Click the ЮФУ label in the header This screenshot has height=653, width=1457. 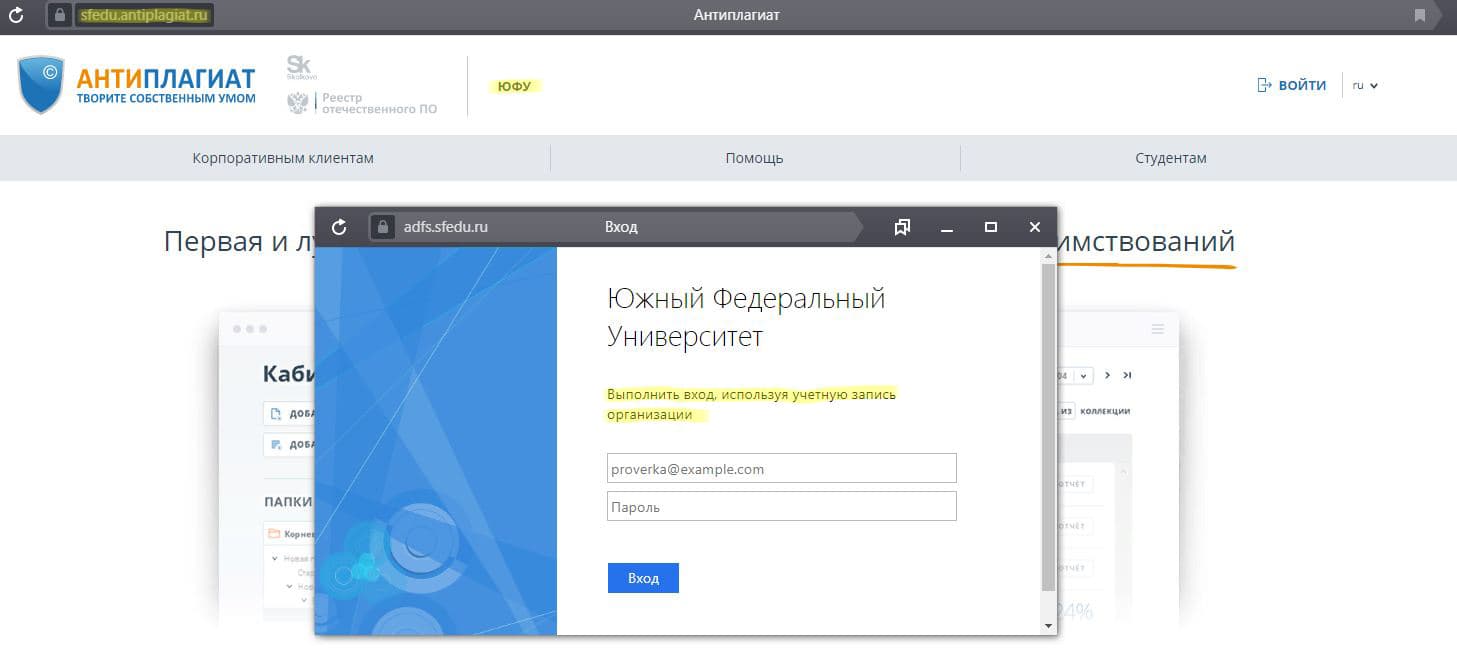pyautogui.click(x=514, y=86)
